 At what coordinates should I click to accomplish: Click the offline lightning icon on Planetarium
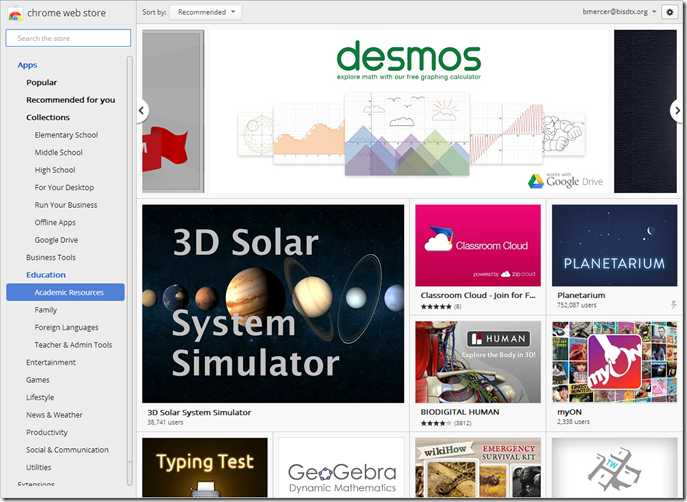pos(673,305)
